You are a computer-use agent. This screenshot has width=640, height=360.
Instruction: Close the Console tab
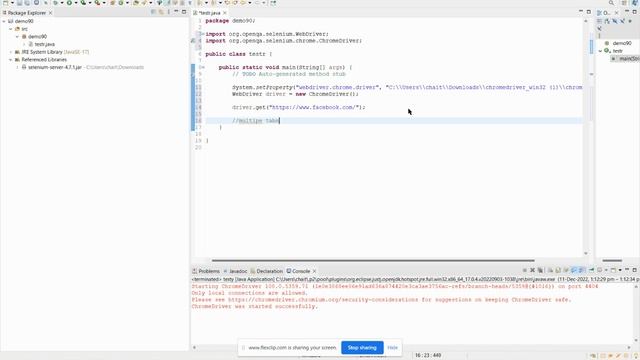(314, 271)
